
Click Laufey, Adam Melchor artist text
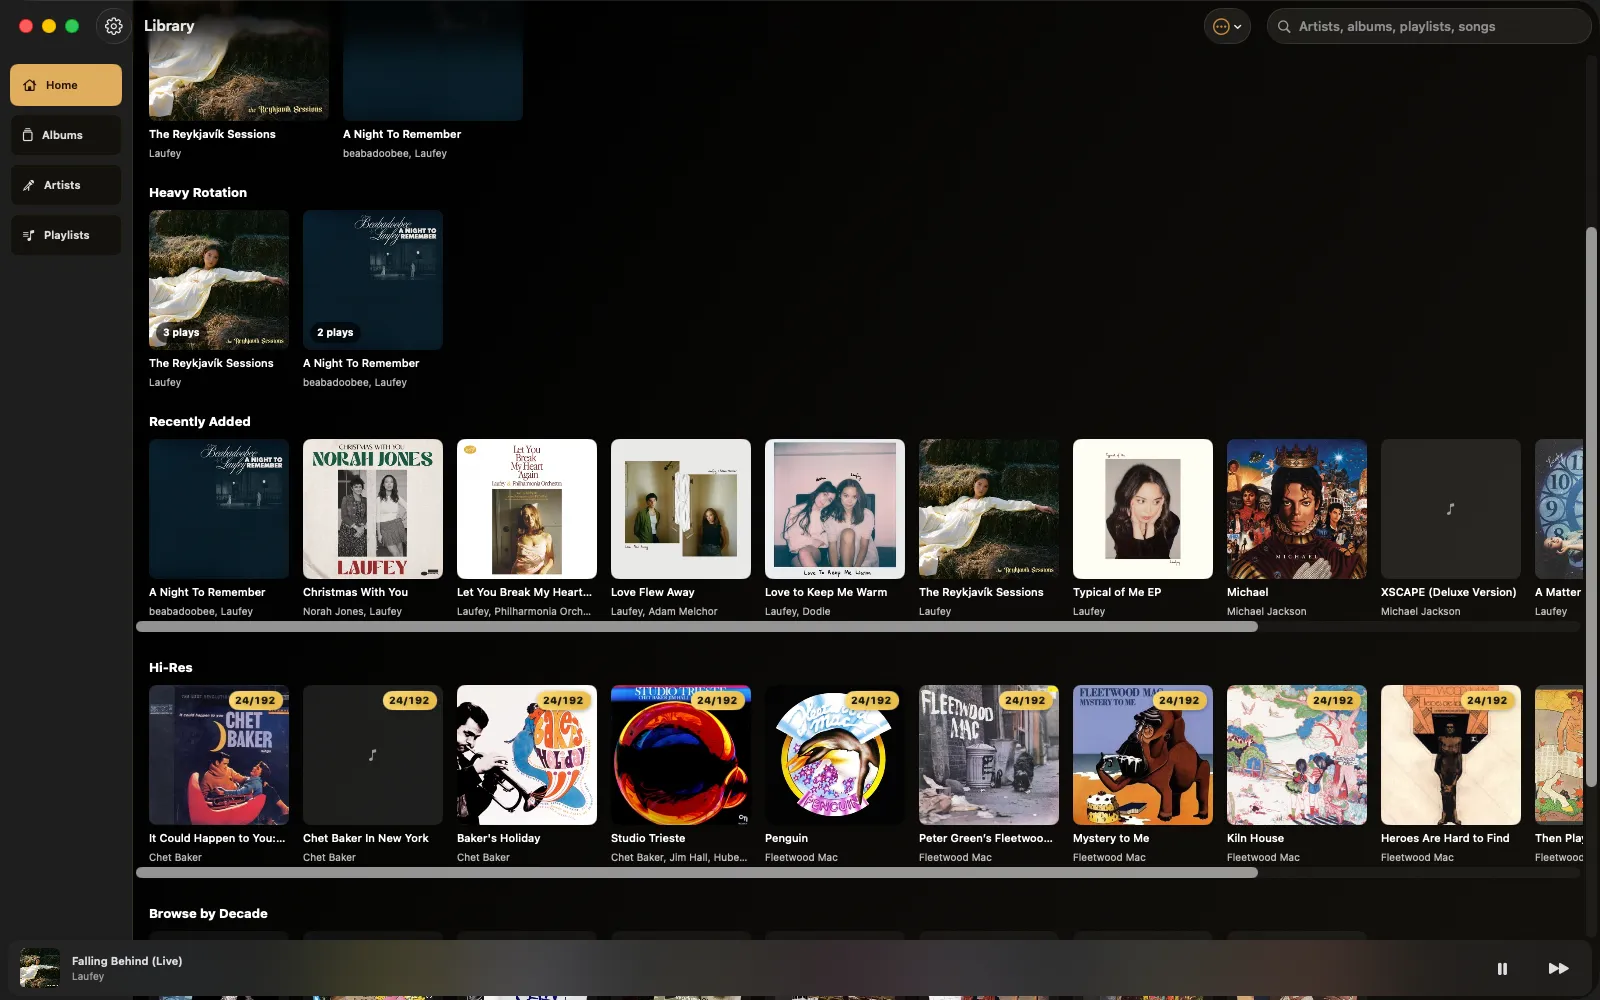coord(664,611)
